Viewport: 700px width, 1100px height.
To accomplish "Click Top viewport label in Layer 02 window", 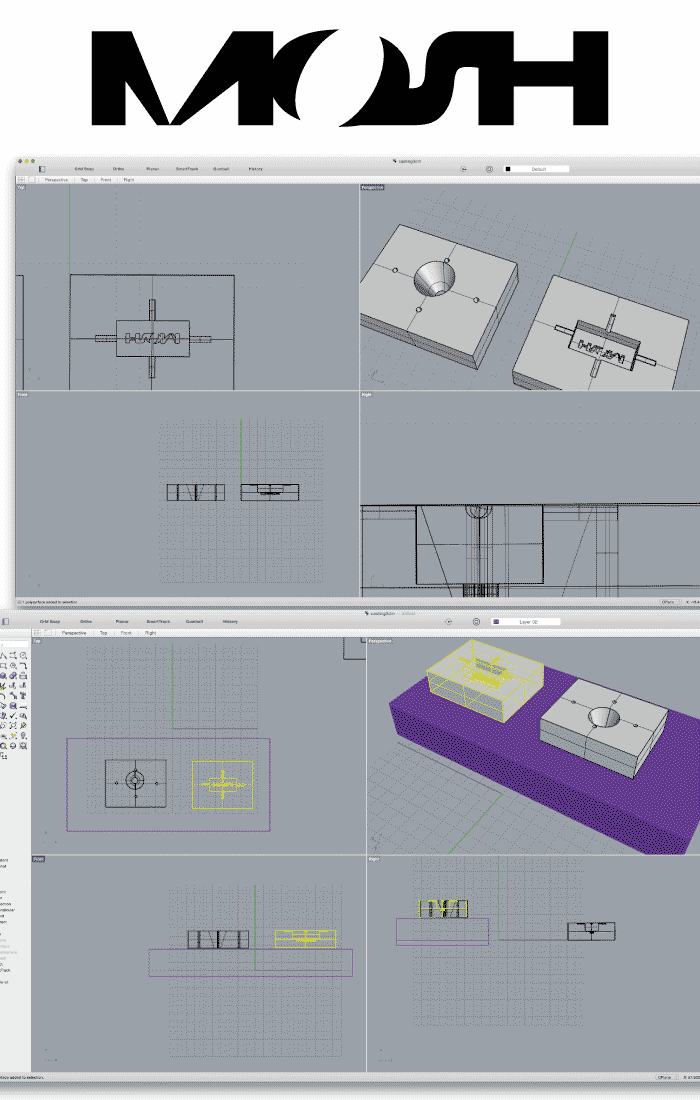I will coord(37,640).
